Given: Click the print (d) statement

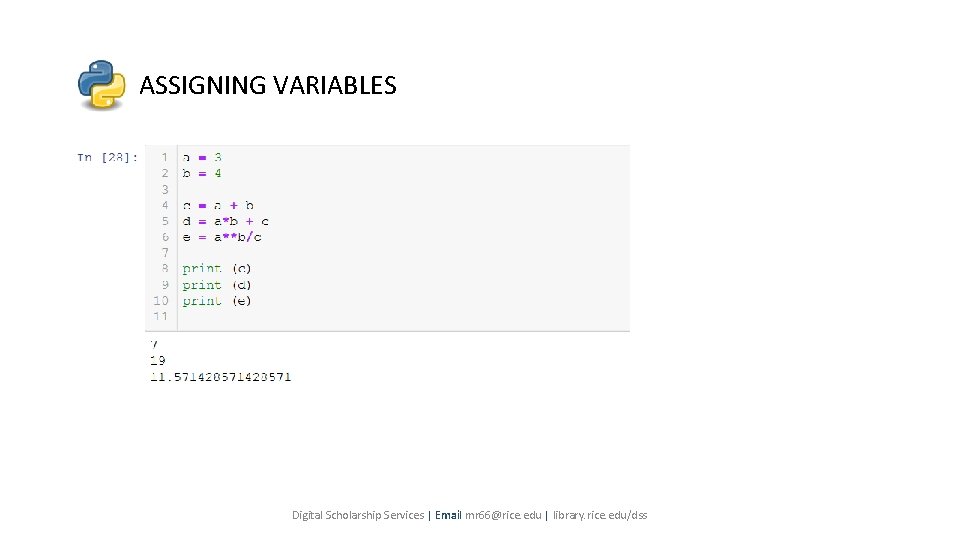Looking at the screenshot, I should click(x=217, y=285).
